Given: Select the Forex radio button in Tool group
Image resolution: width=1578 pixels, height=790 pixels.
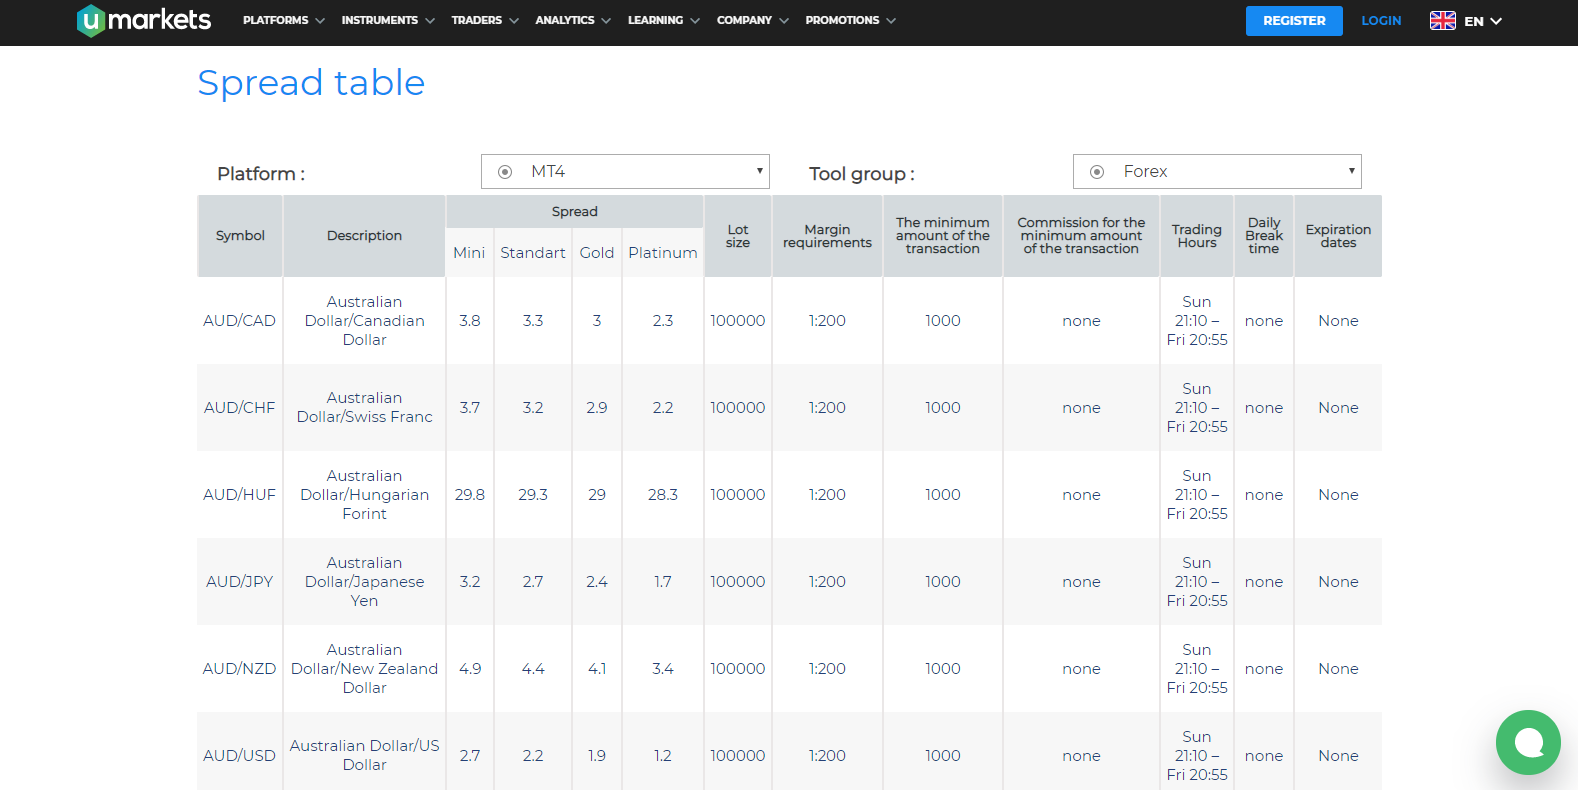Looking at the screenshot, I should click(1097, 172).
